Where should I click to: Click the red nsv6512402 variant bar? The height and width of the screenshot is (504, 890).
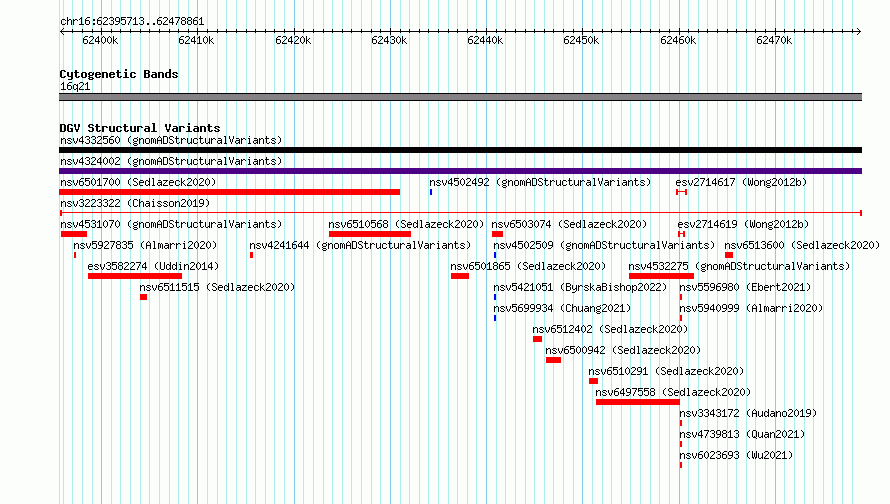tap(538, 339)
